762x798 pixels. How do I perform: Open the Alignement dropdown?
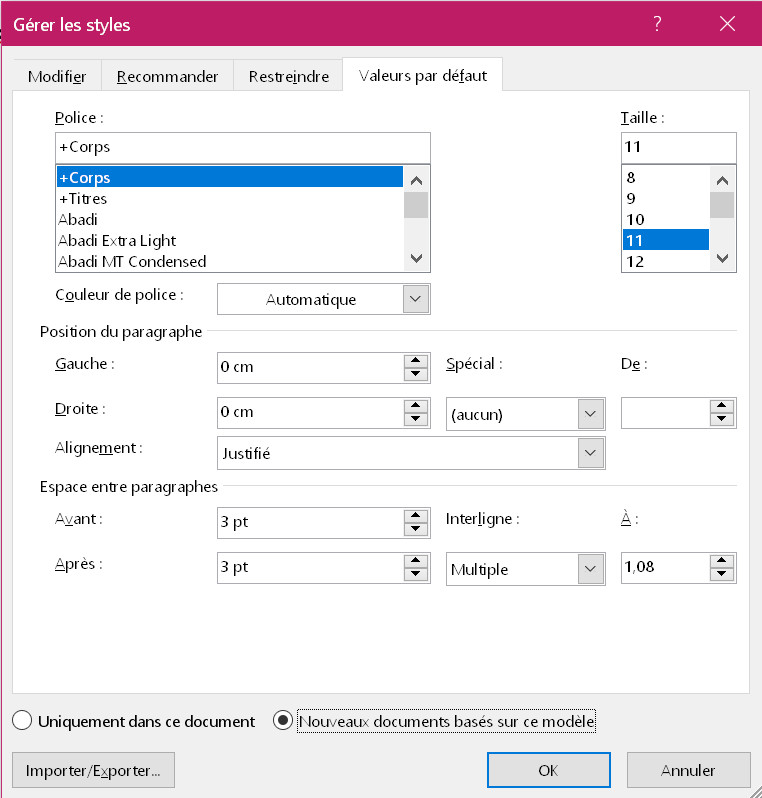tap(591, 454)
